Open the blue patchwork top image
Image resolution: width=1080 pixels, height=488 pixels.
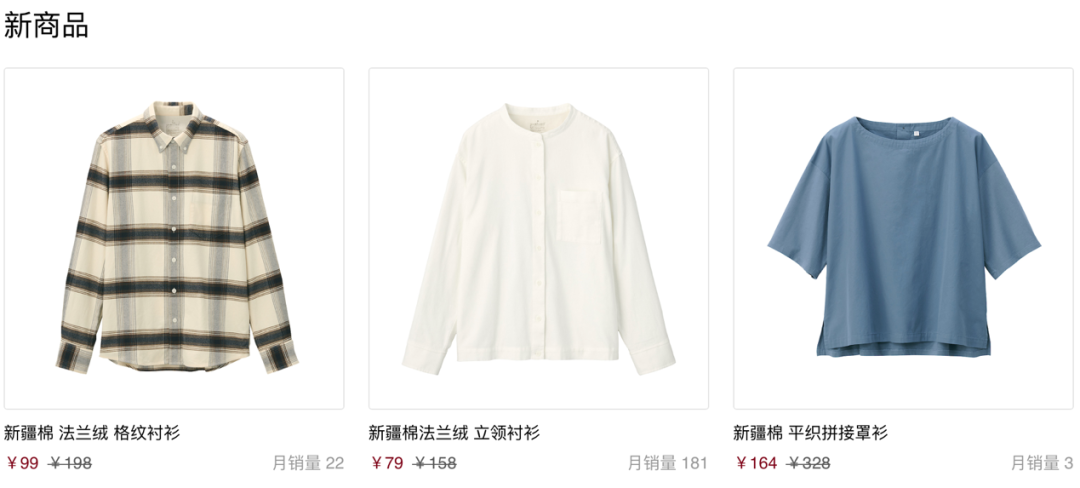point(903,238)
